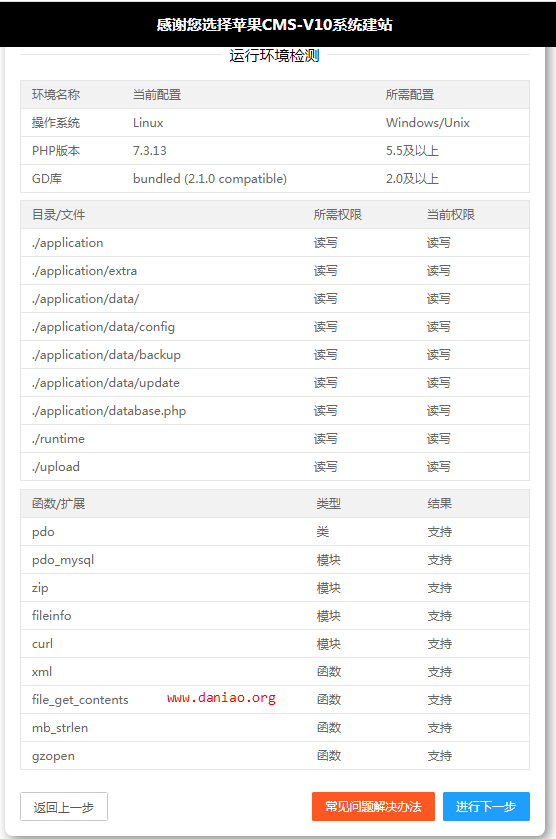Click the ./application/data/config entry
The image size is (556, 839).
pos(103,327)
